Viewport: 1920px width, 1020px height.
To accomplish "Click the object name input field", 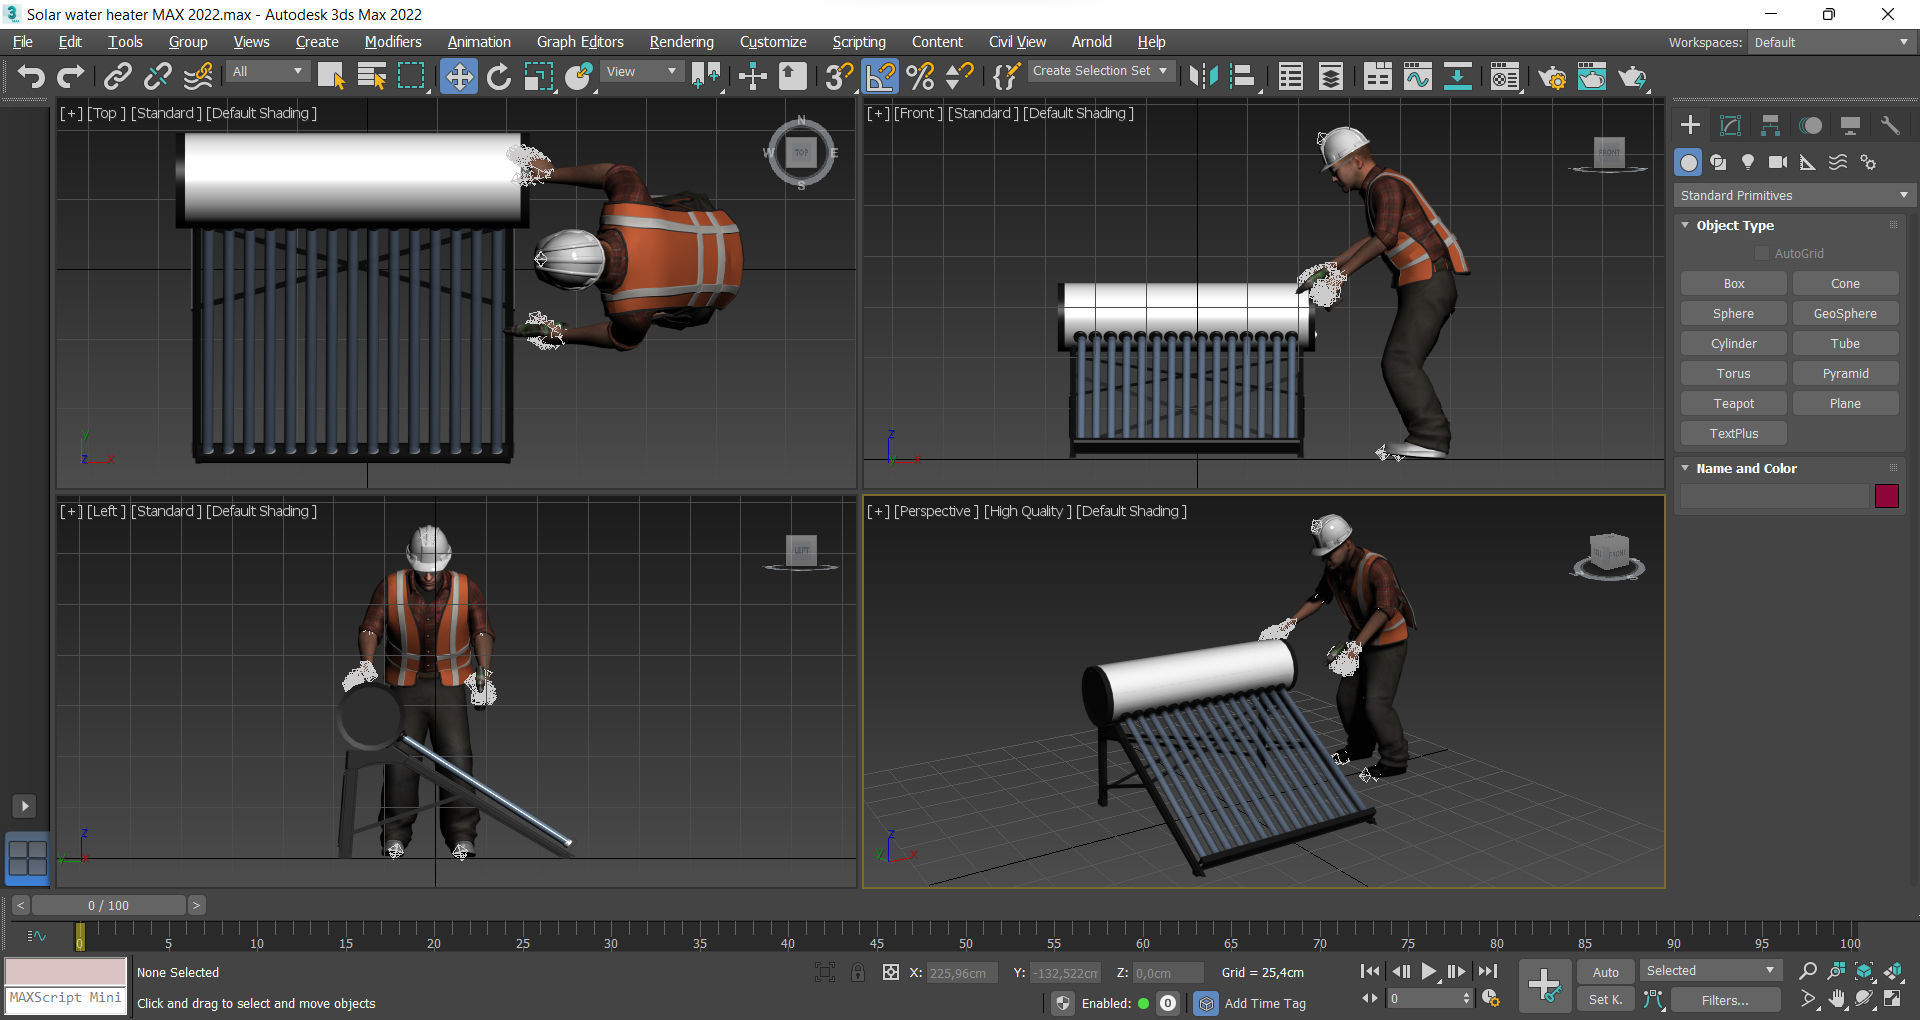I will coord(1775,496).
